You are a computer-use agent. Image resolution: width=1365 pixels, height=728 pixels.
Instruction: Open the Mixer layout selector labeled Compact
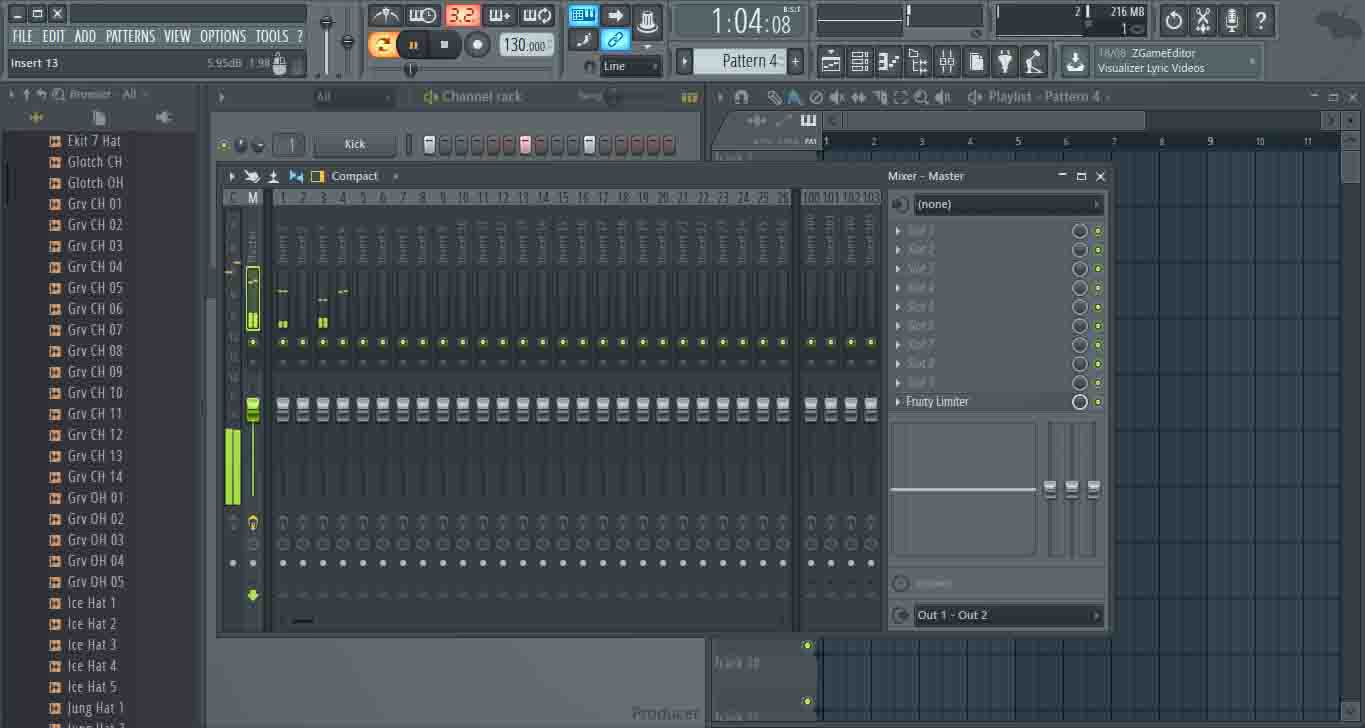355,176
